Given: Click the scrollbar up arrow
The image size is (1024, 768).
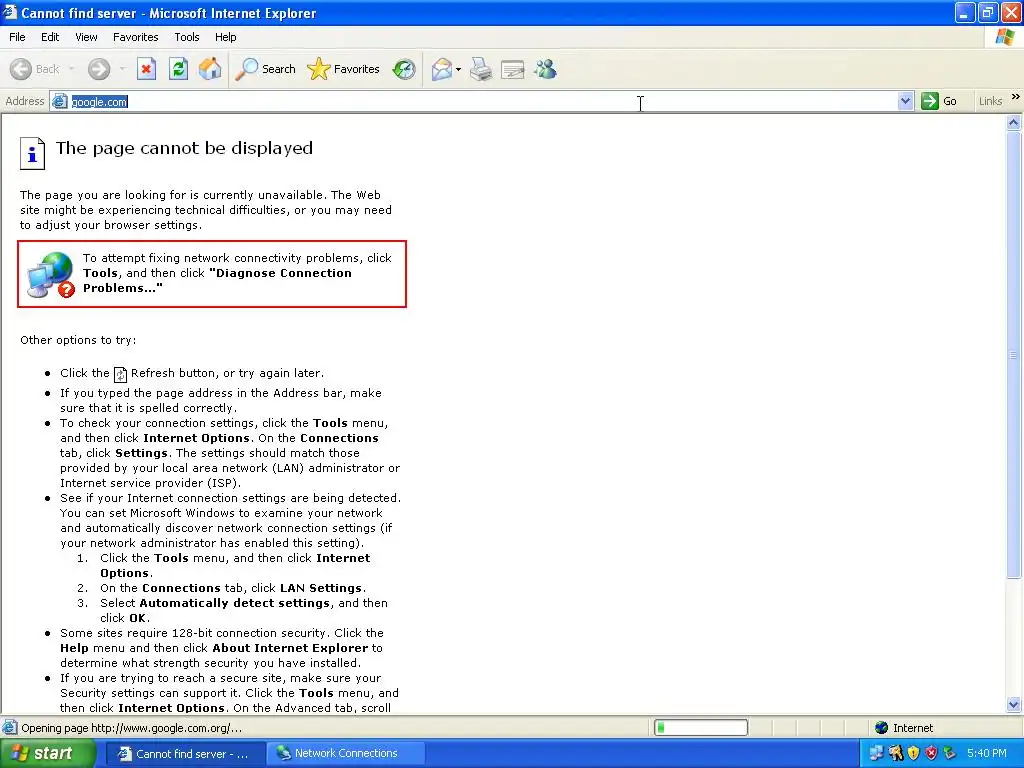Looking at the screenshot, I should click(1014, 122).
